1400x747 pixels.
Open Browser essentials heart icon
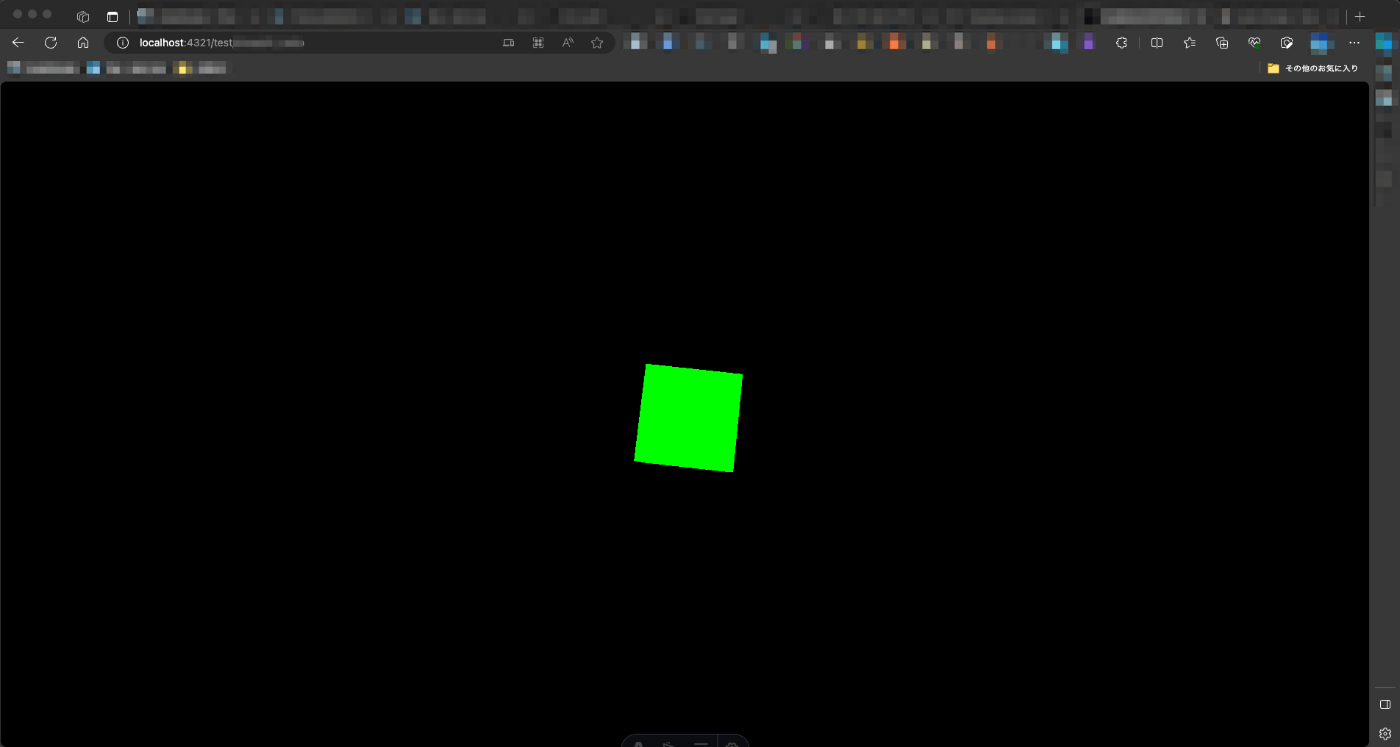coord(1254,43)
